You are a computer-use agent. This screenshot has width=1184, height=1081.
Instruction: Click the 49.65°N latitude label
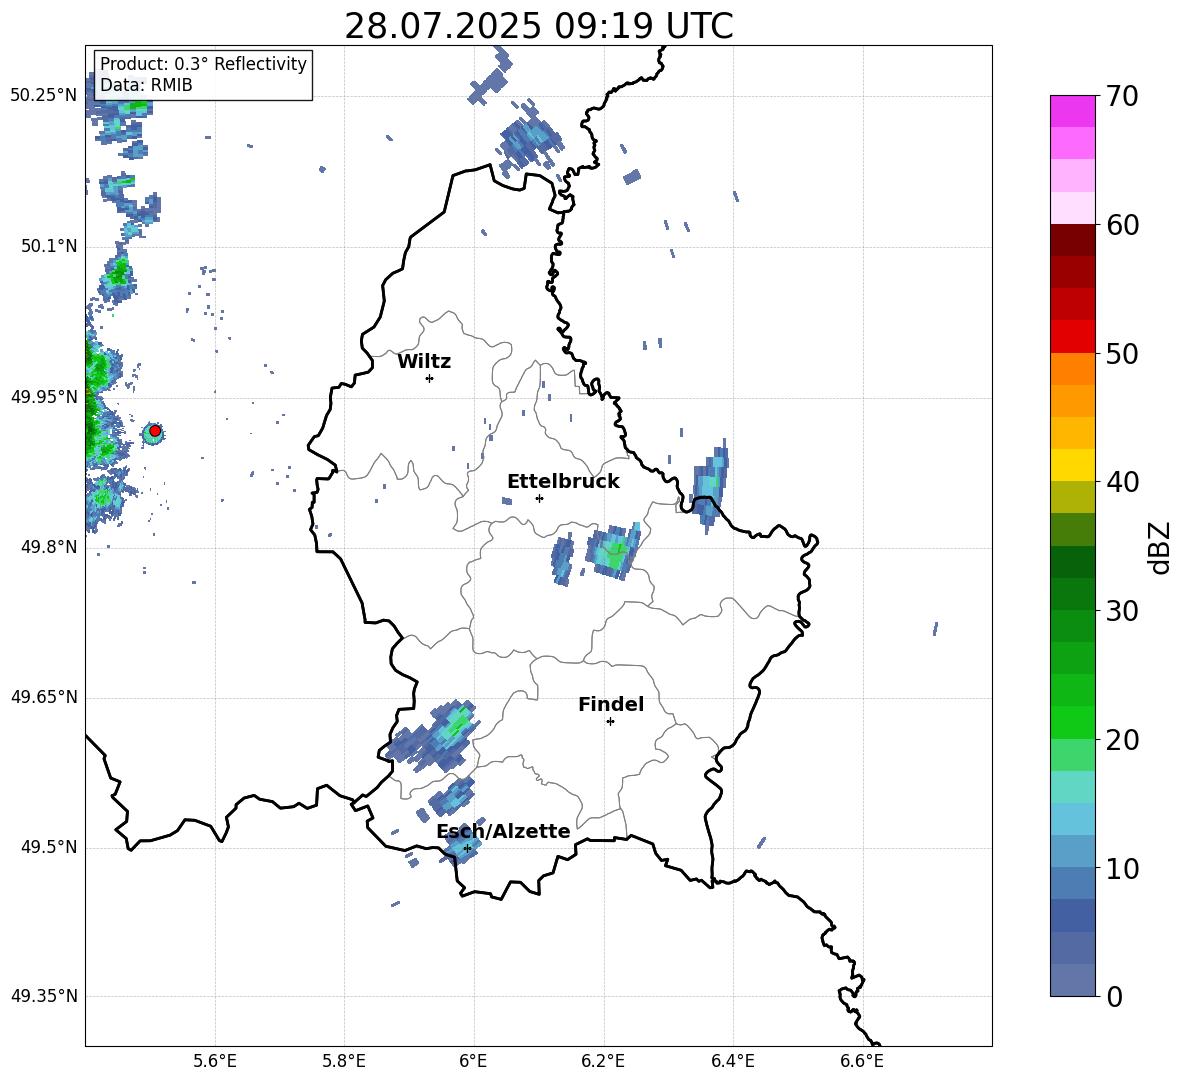pos(43,697)
